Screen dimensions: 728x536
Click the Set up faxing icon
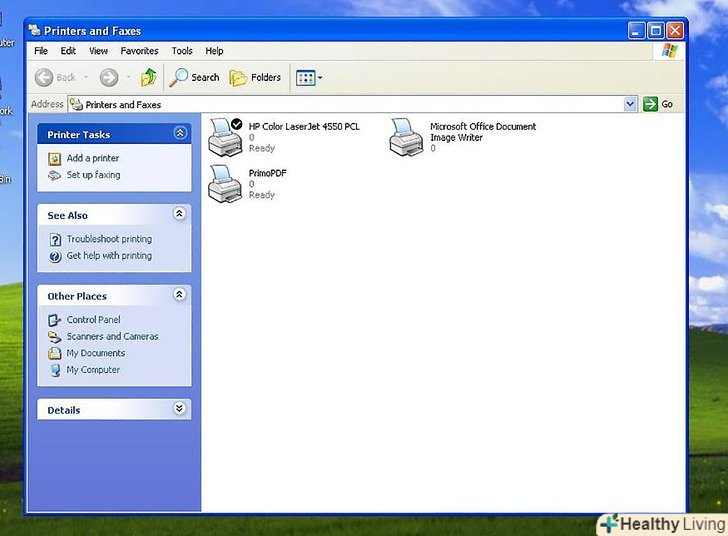pyautogui.click(x=55, y=175)
